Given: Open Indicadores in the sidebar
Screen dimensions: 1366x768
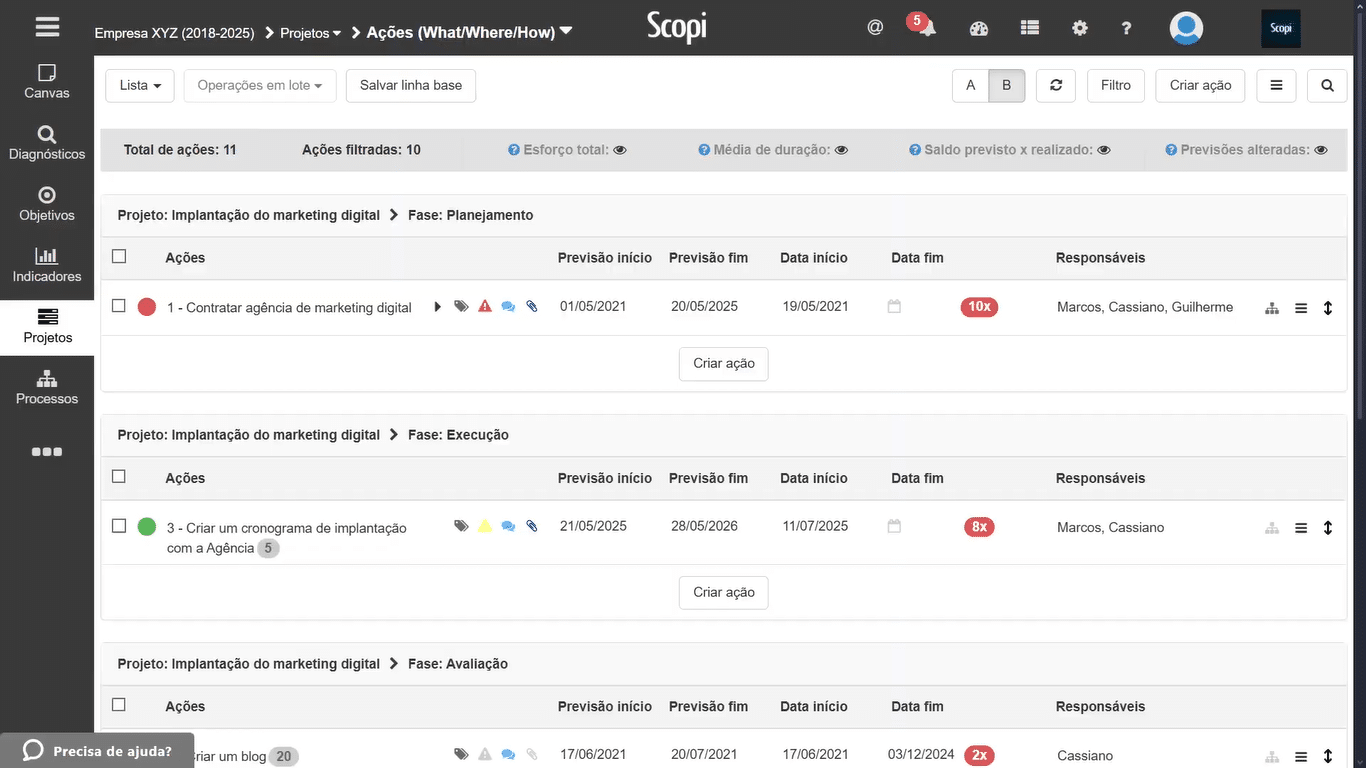Looking at the screenshot, I should click(47, 265).
